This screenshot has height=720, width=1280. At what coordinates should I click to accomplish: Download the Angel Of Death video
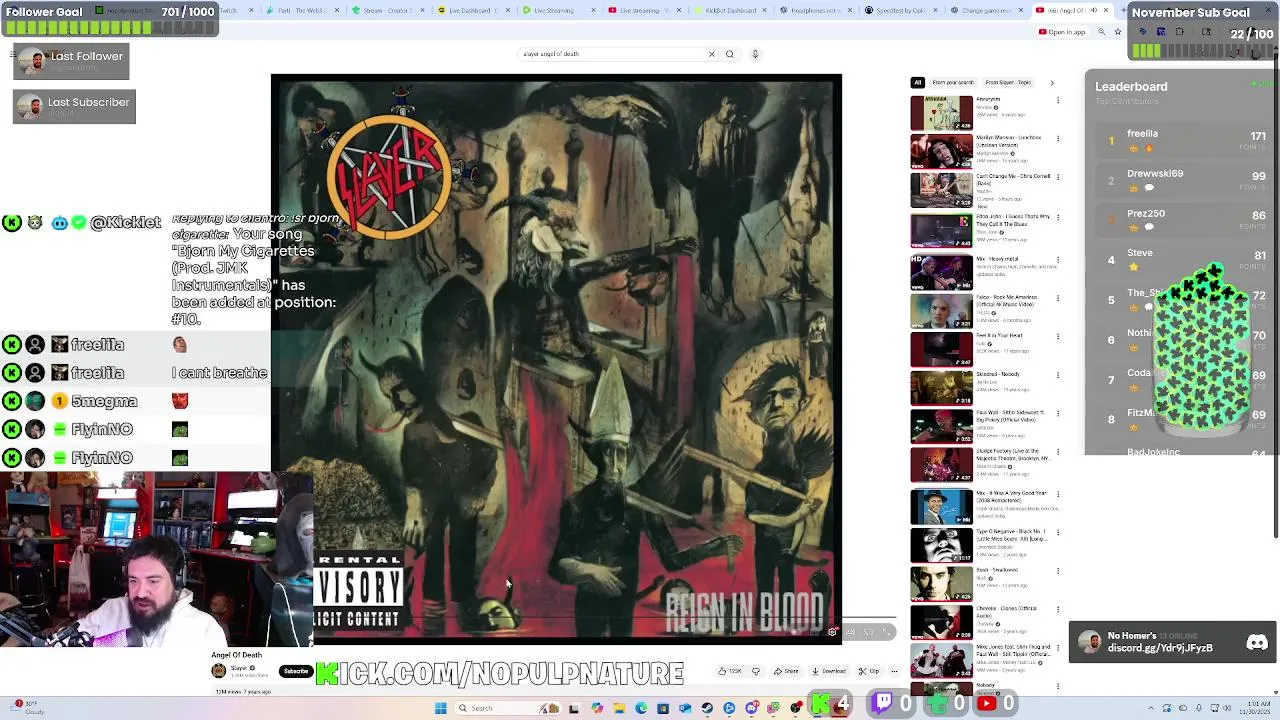(x=829, y=671)
